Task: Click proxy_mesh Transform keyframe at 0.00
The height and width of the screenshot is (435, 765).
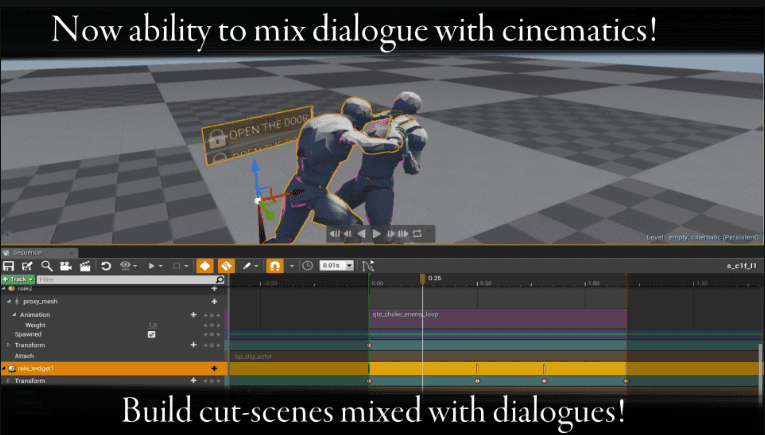Action: click(x=369, y=345)
